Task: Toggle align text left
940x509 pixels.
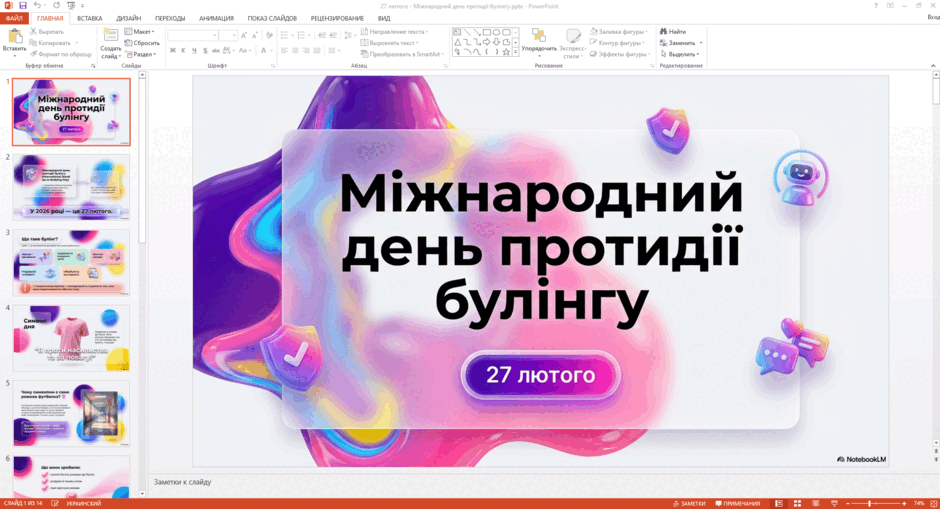Action: click(284, 50)
